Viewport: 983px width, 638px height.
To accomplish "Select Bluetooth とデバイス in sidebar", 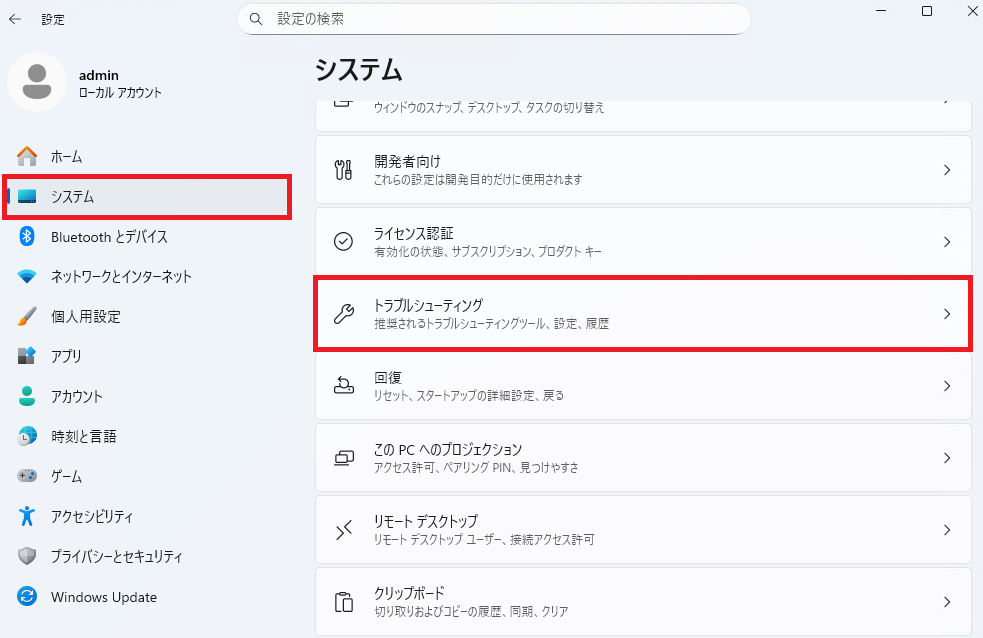I will 147,236.
